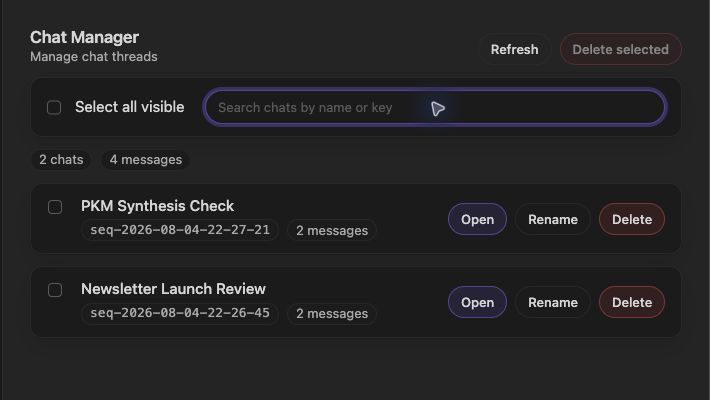Click the PKM Synthesis Check title
710x400 pixels.
tap(158, 206)
